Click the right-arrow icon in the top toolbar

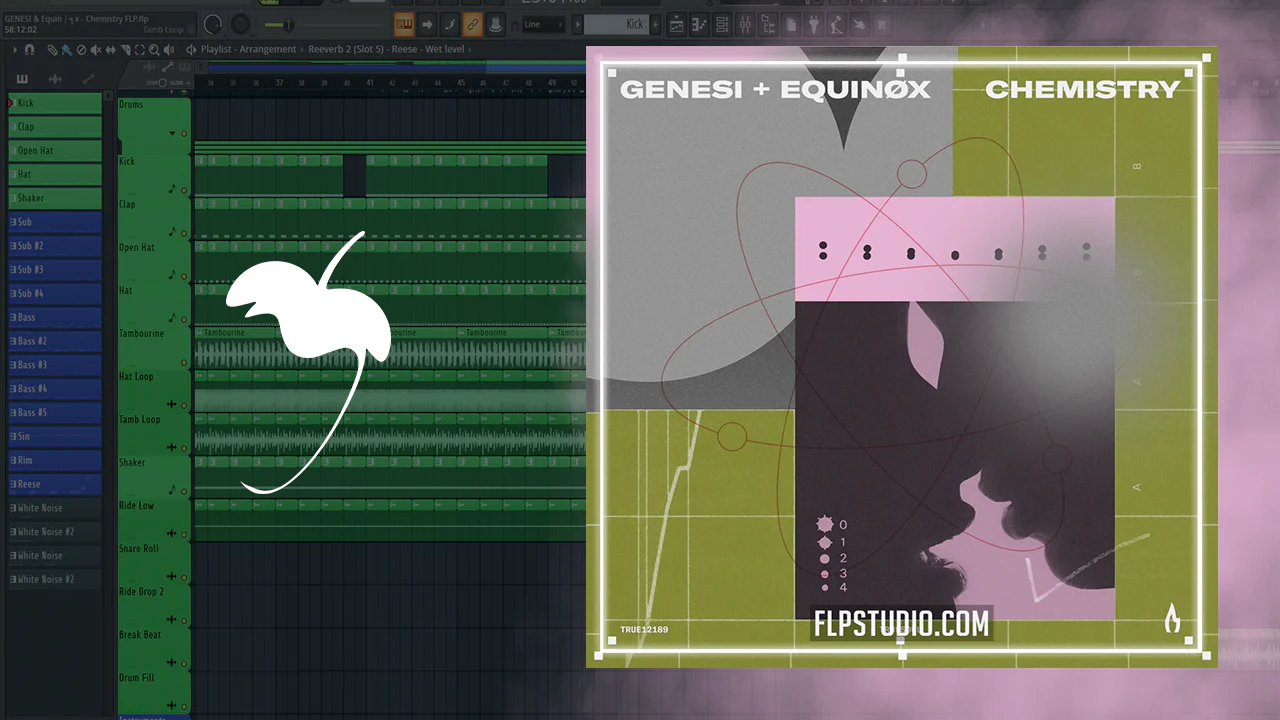427,24
